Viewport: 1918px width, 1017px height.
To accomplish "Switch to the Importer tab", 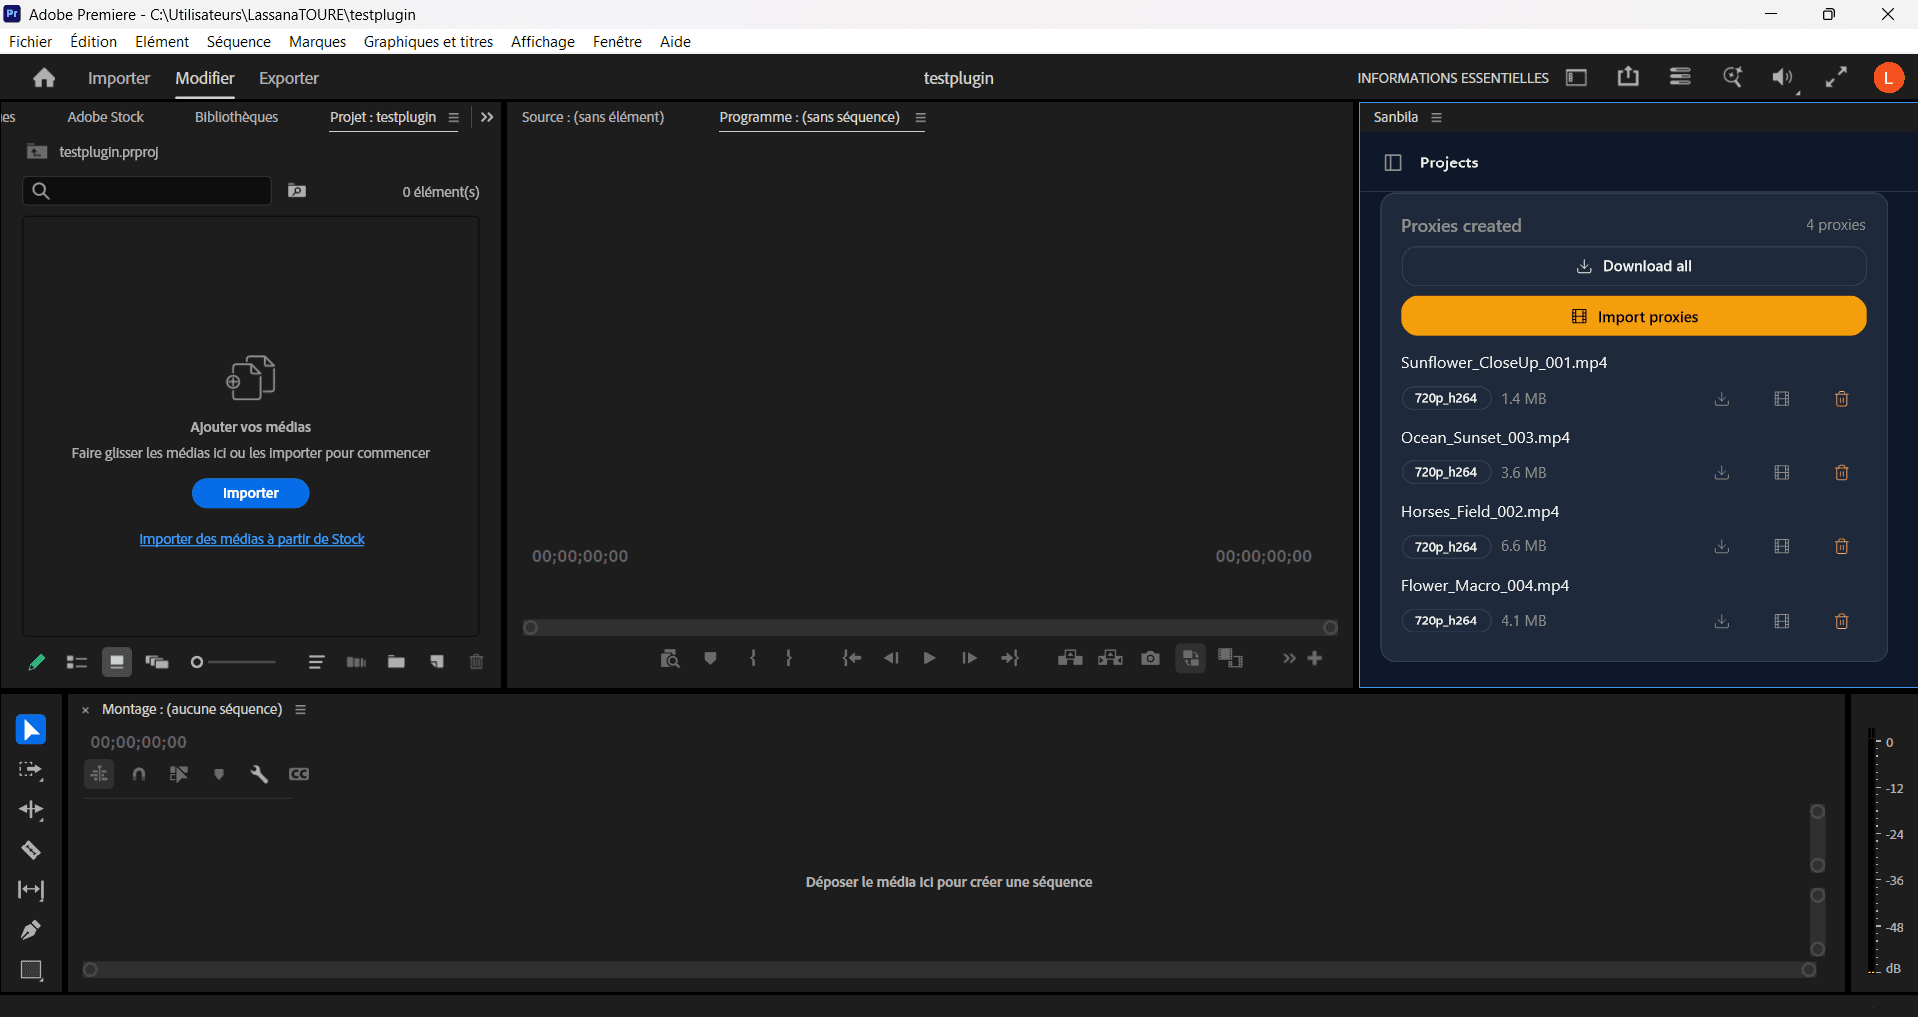I will click(x=119, y=78).
